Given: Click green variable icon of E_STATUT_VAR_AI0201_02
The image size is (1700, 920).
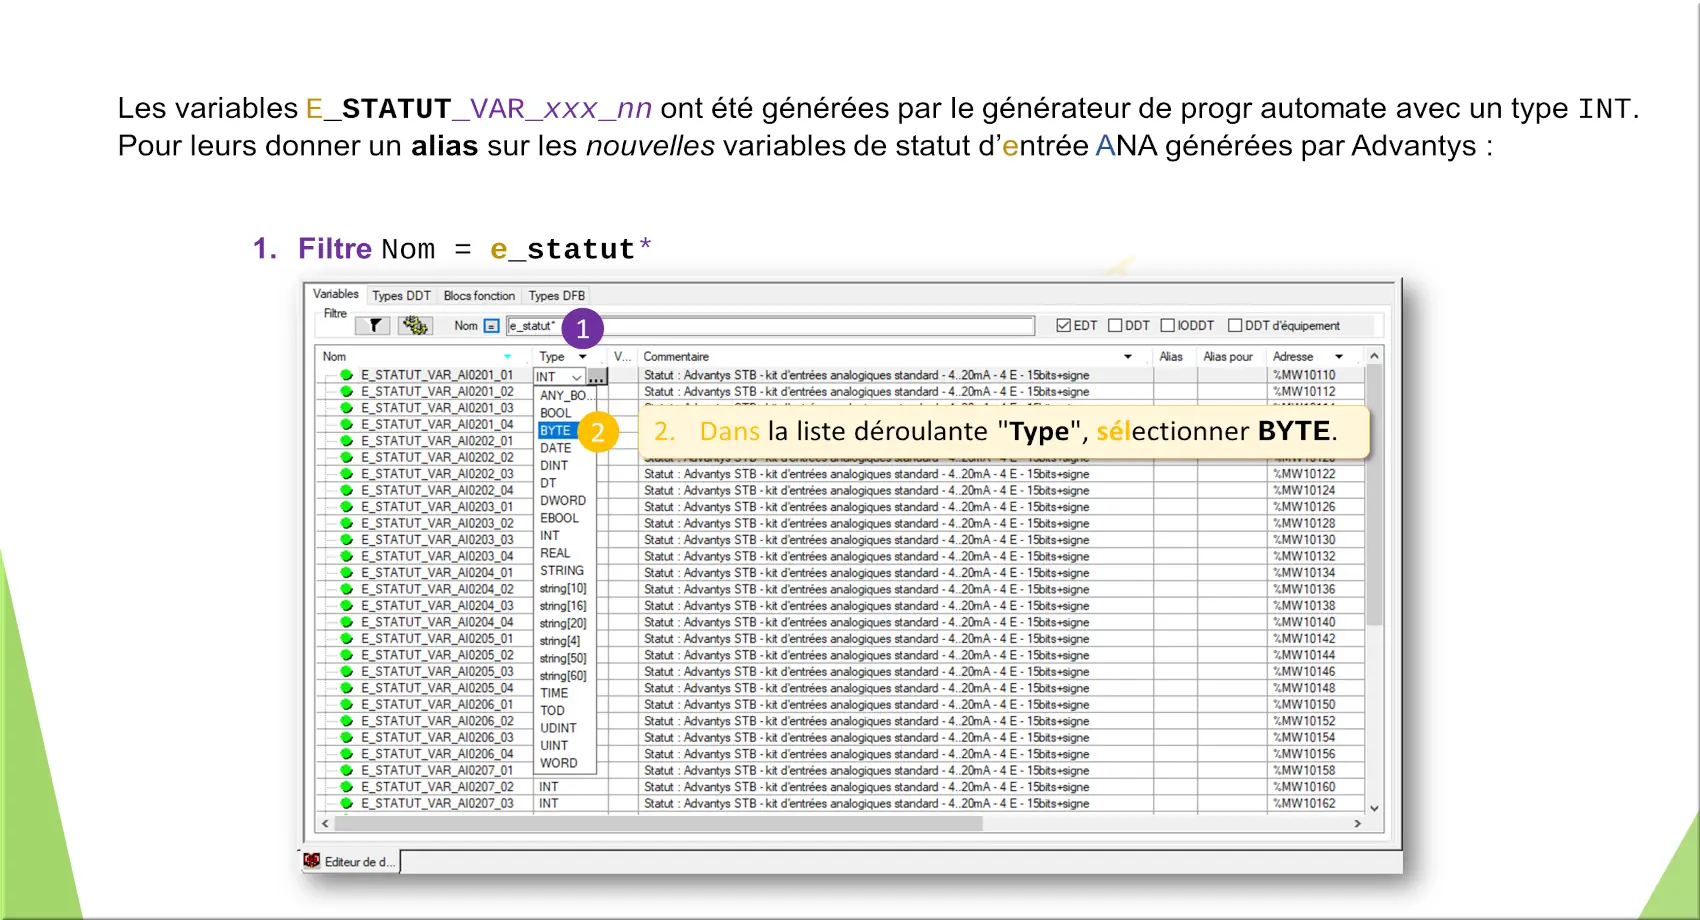Looking at the screenshot, I should pyautogui.click(x=346, y=392).
